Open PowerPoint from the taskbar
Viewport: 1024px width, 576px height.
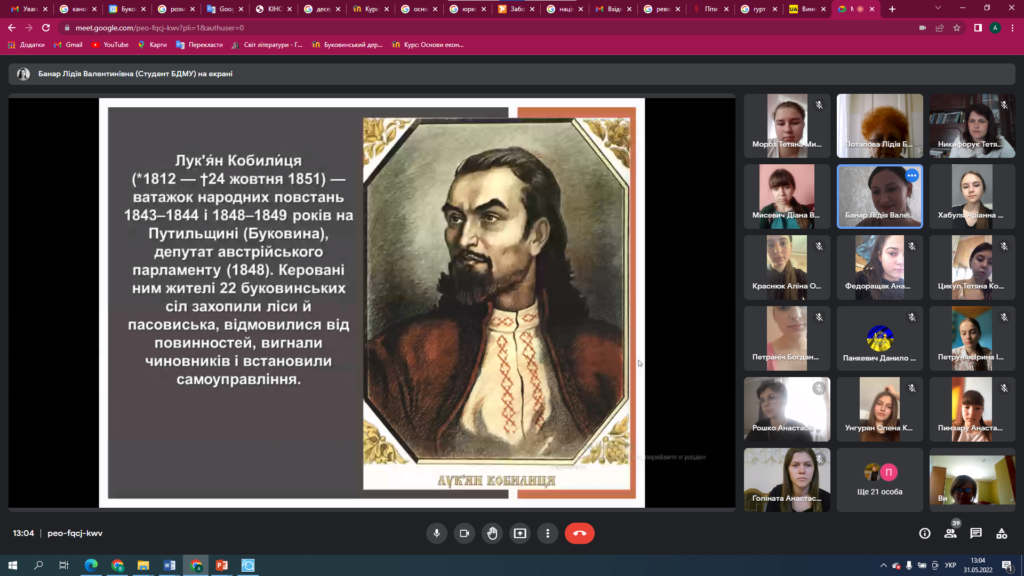pyautogui.click(x=221, y=566)
